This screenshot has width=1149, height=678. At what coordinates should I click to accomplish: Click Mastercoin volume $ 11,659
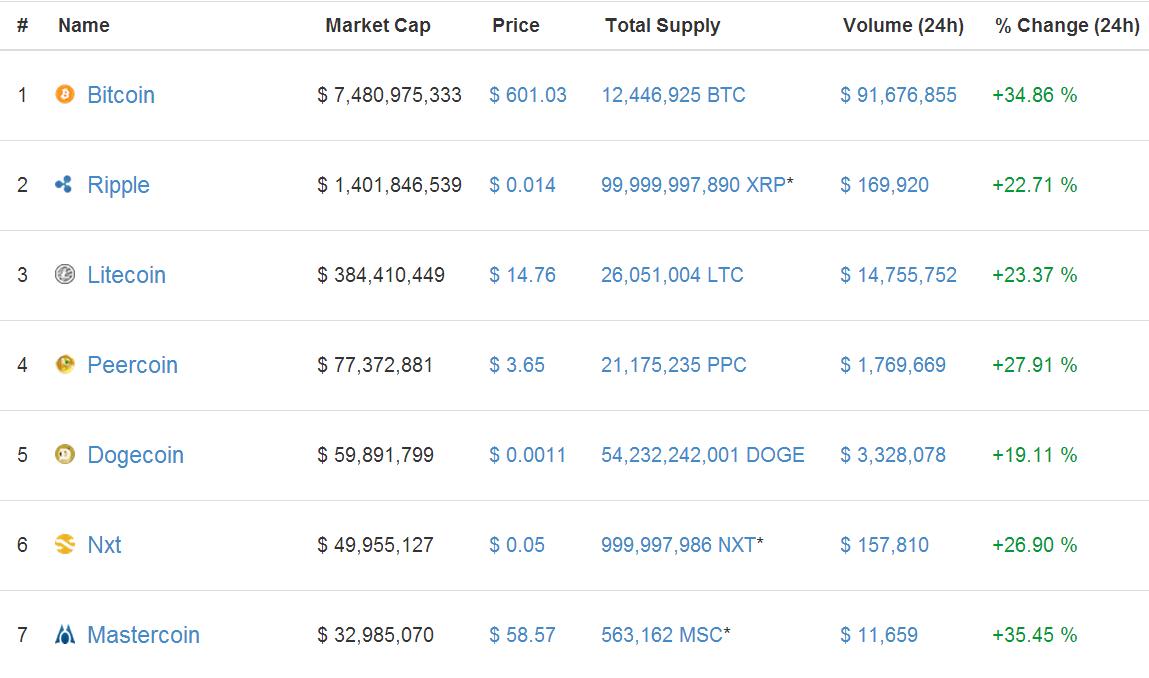(879, 635)
